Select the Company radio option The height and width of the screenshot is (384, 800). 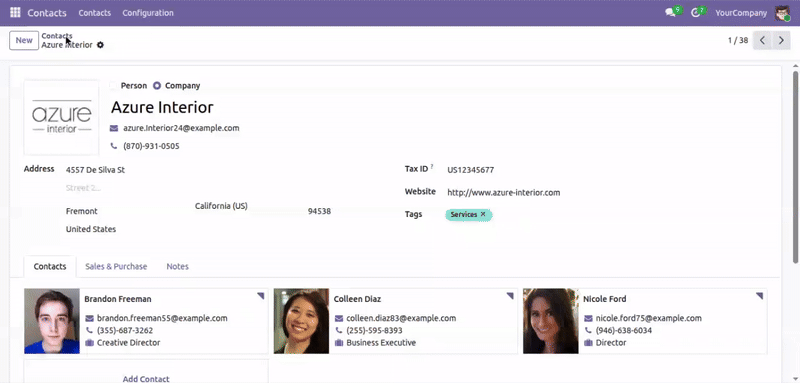157,86
